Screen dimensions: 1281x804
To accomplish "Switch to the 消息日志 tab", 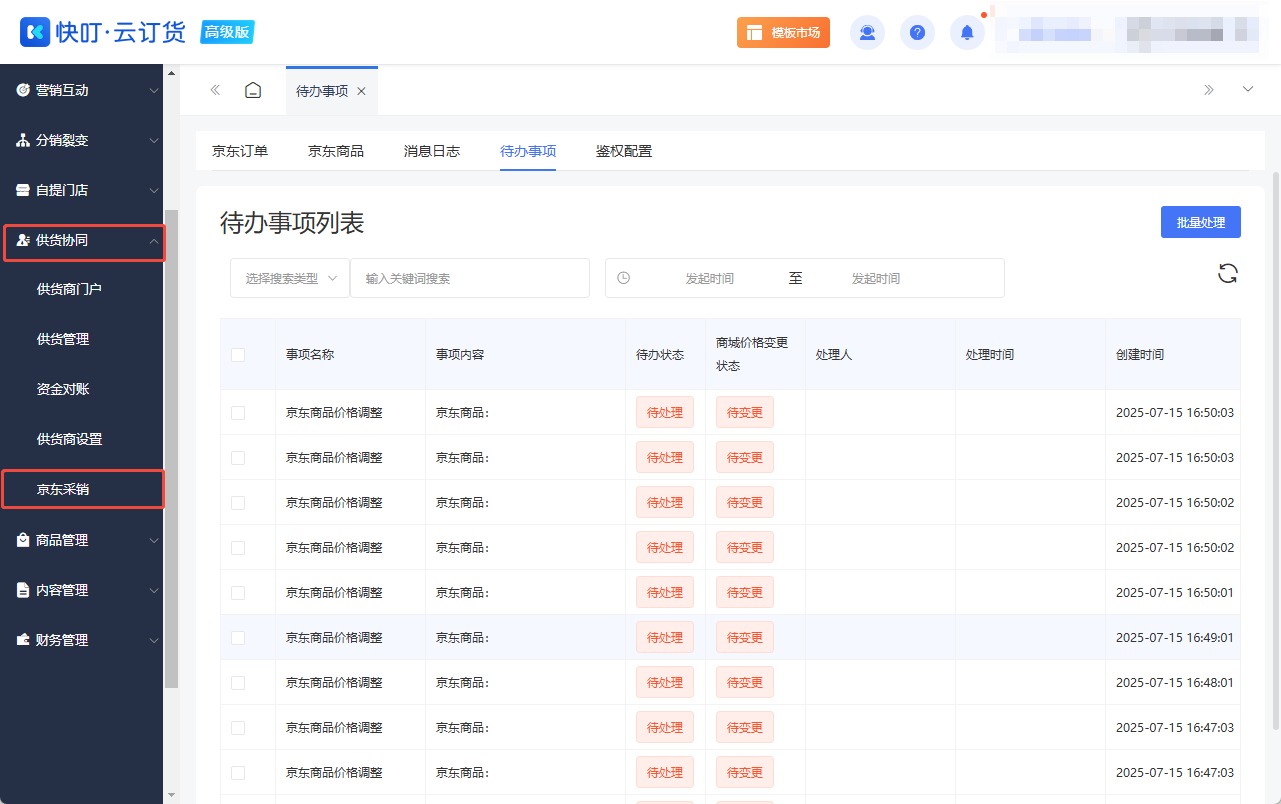I will [432, 151].
